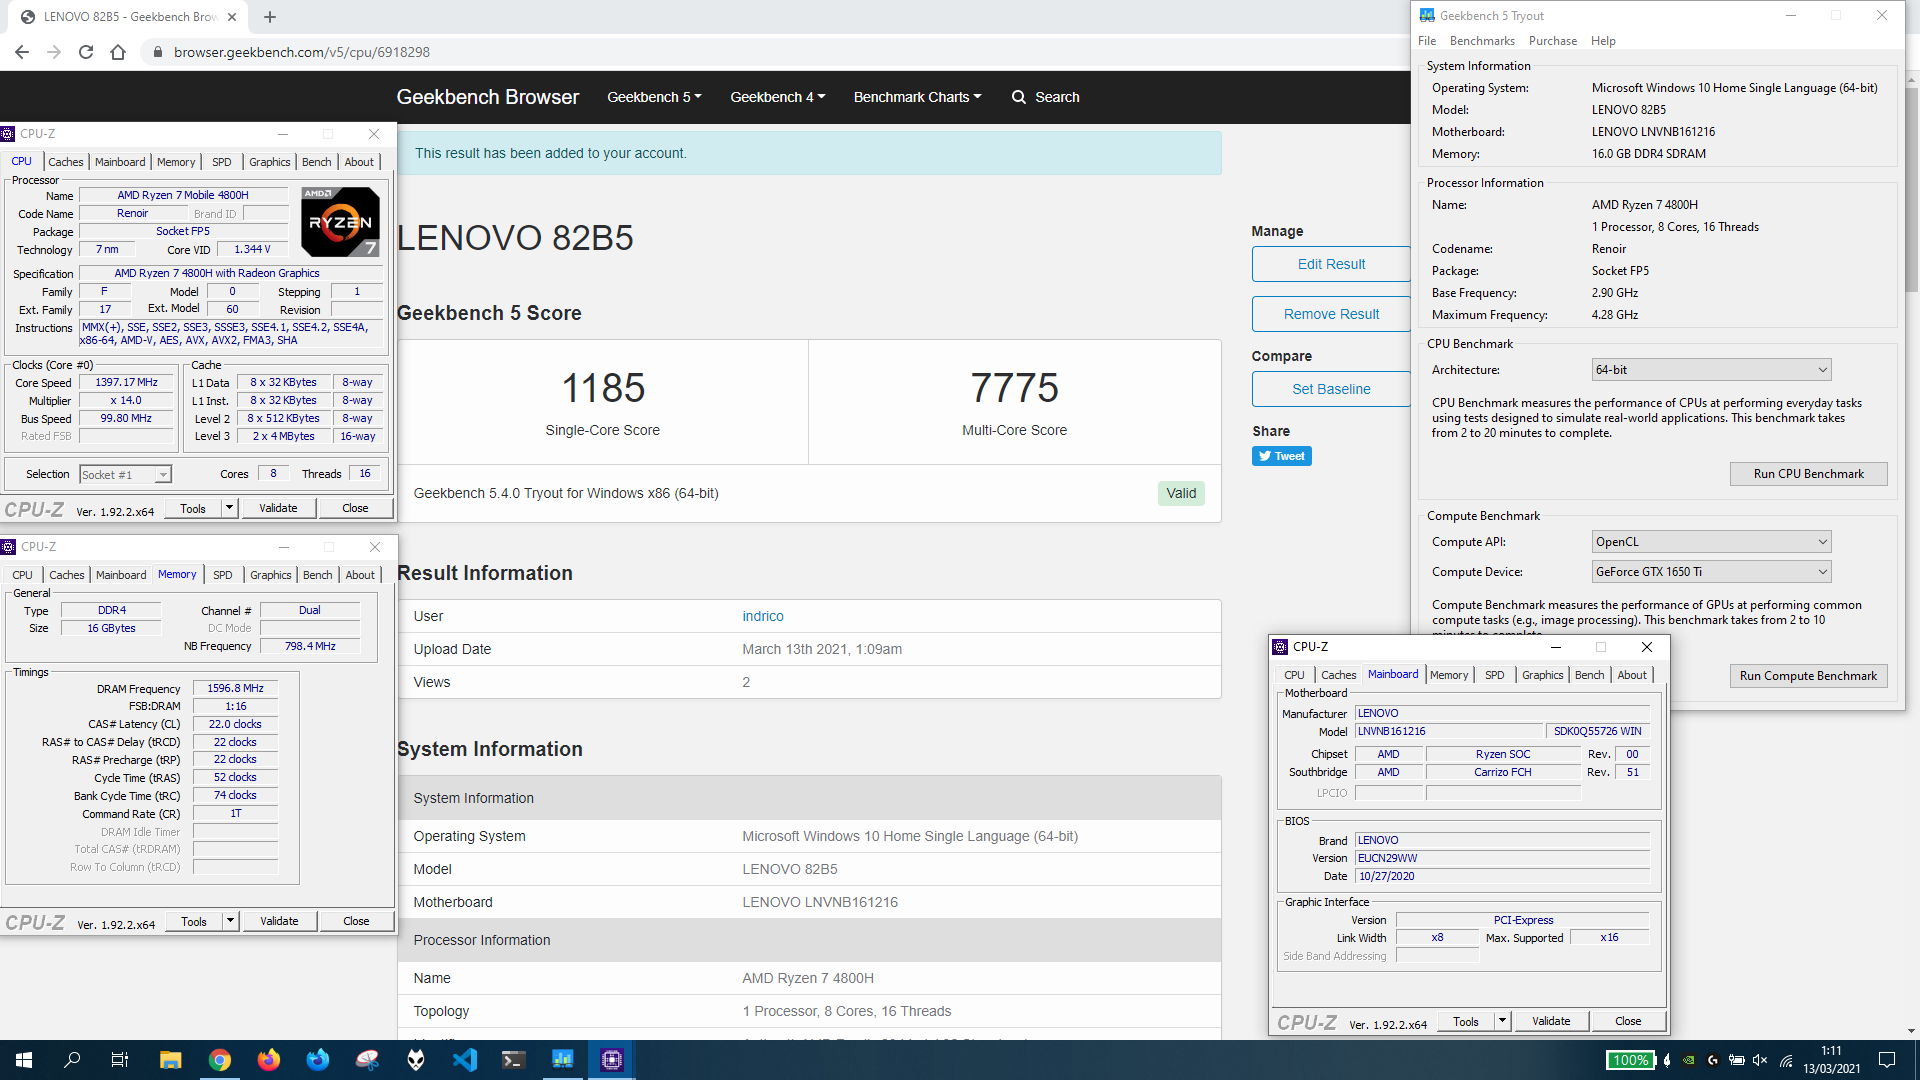The image size is (1920, 1080).
Task: Launch the blue Waterfox browser icon
Action: 318,1060
